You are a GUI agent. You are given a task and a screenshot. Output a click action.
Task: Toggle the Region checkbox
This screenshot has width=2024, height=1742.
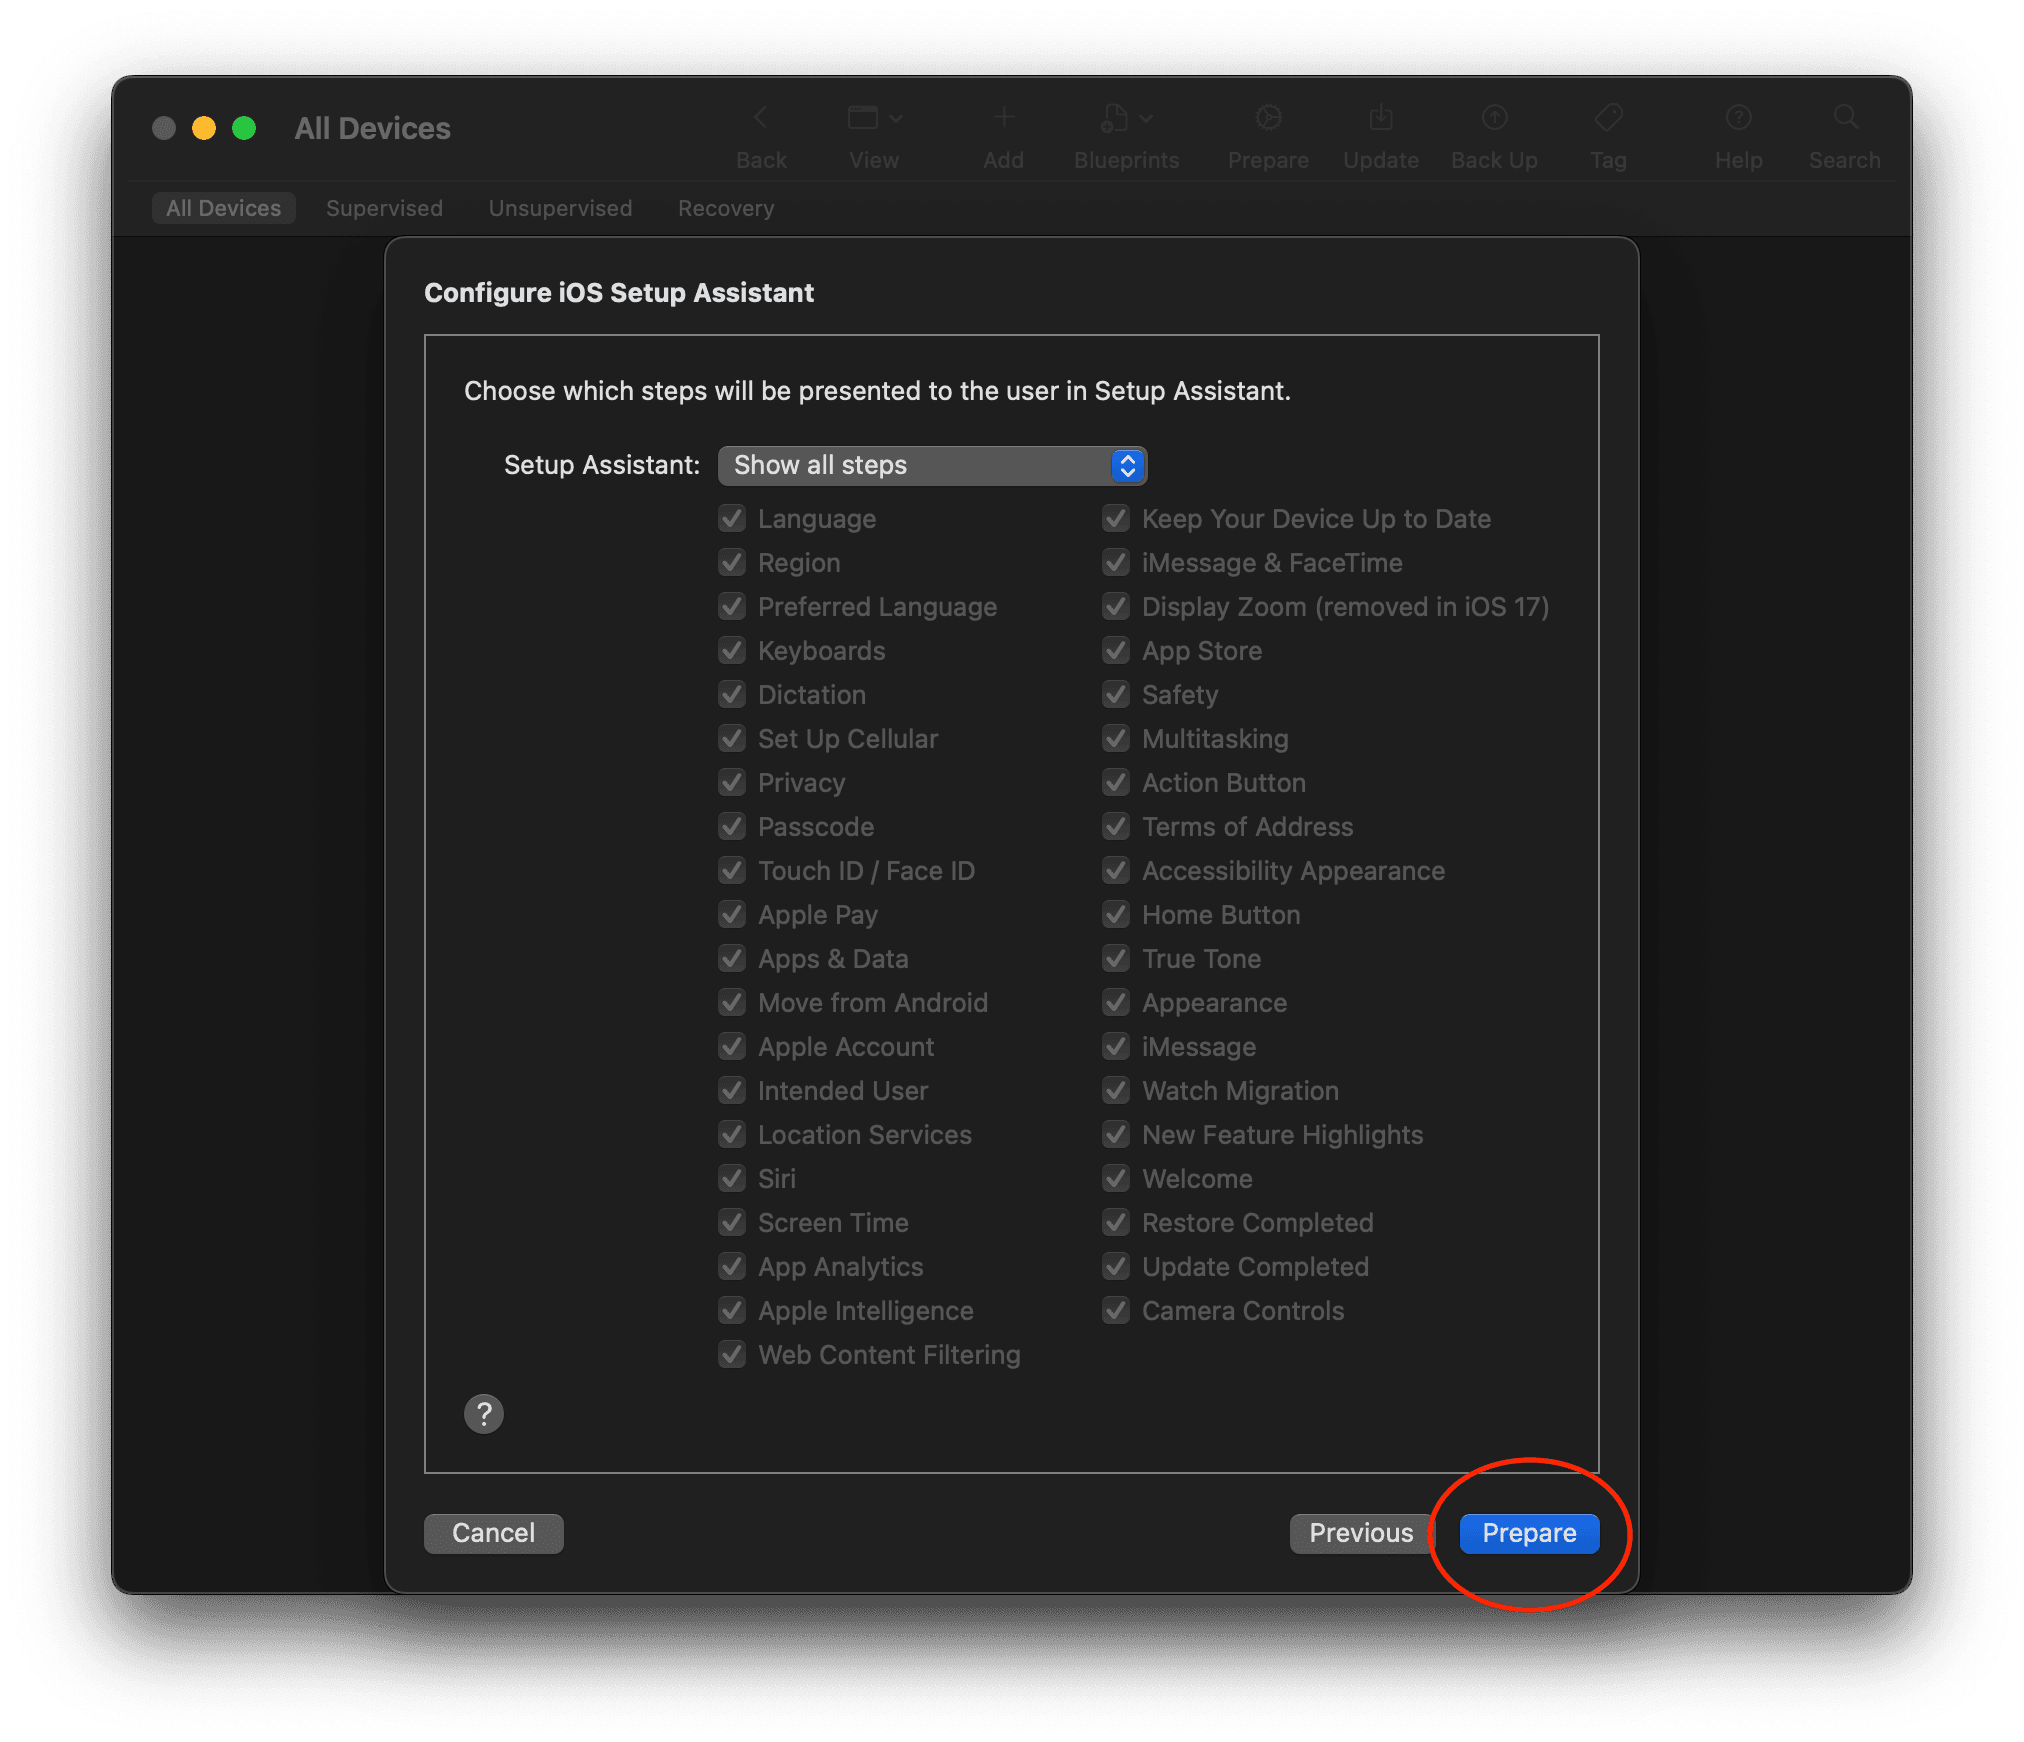pos(732,563)
